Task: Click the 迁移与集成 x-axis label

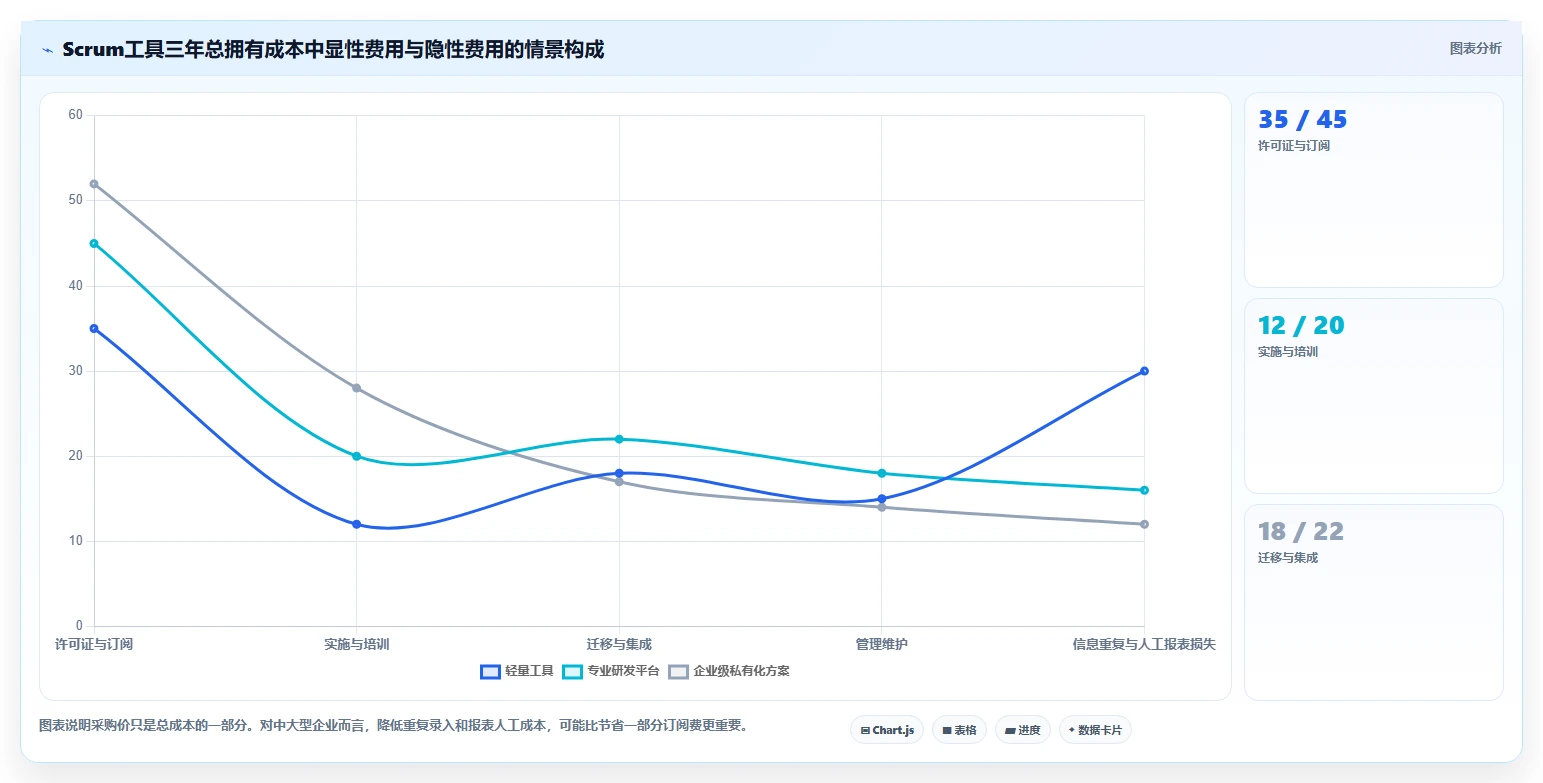Action: pyautogui.click(x=619, y=644)
